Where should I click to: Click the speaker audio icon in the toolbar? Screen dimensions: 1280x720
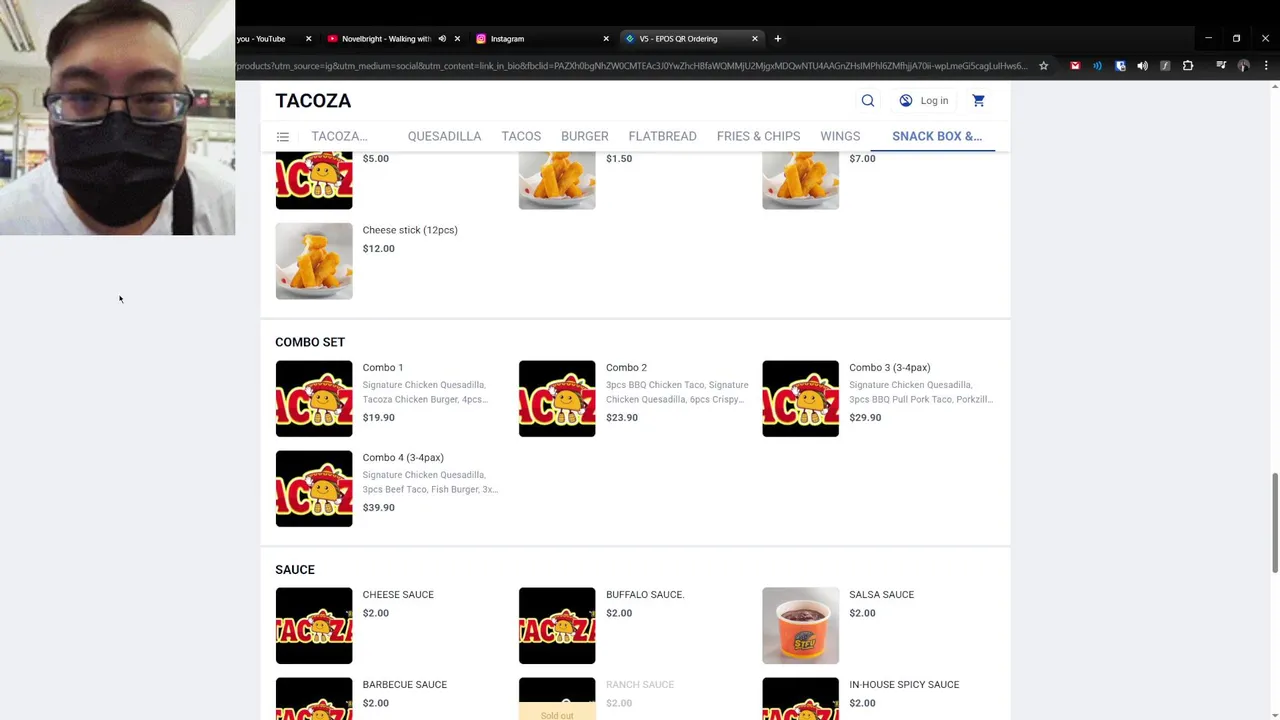tap(1142, 66)
